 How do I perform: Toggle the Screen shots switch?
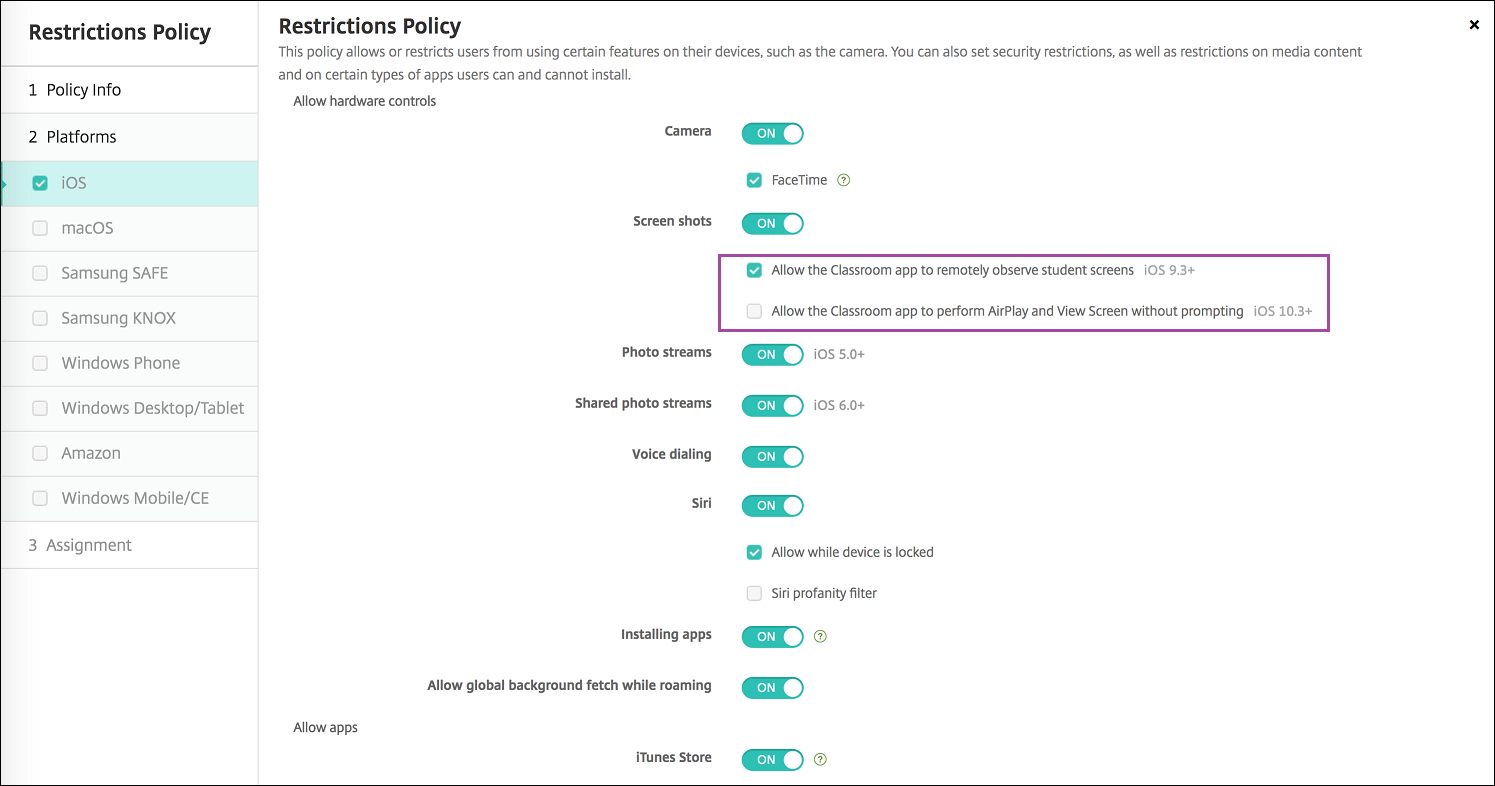772,223
